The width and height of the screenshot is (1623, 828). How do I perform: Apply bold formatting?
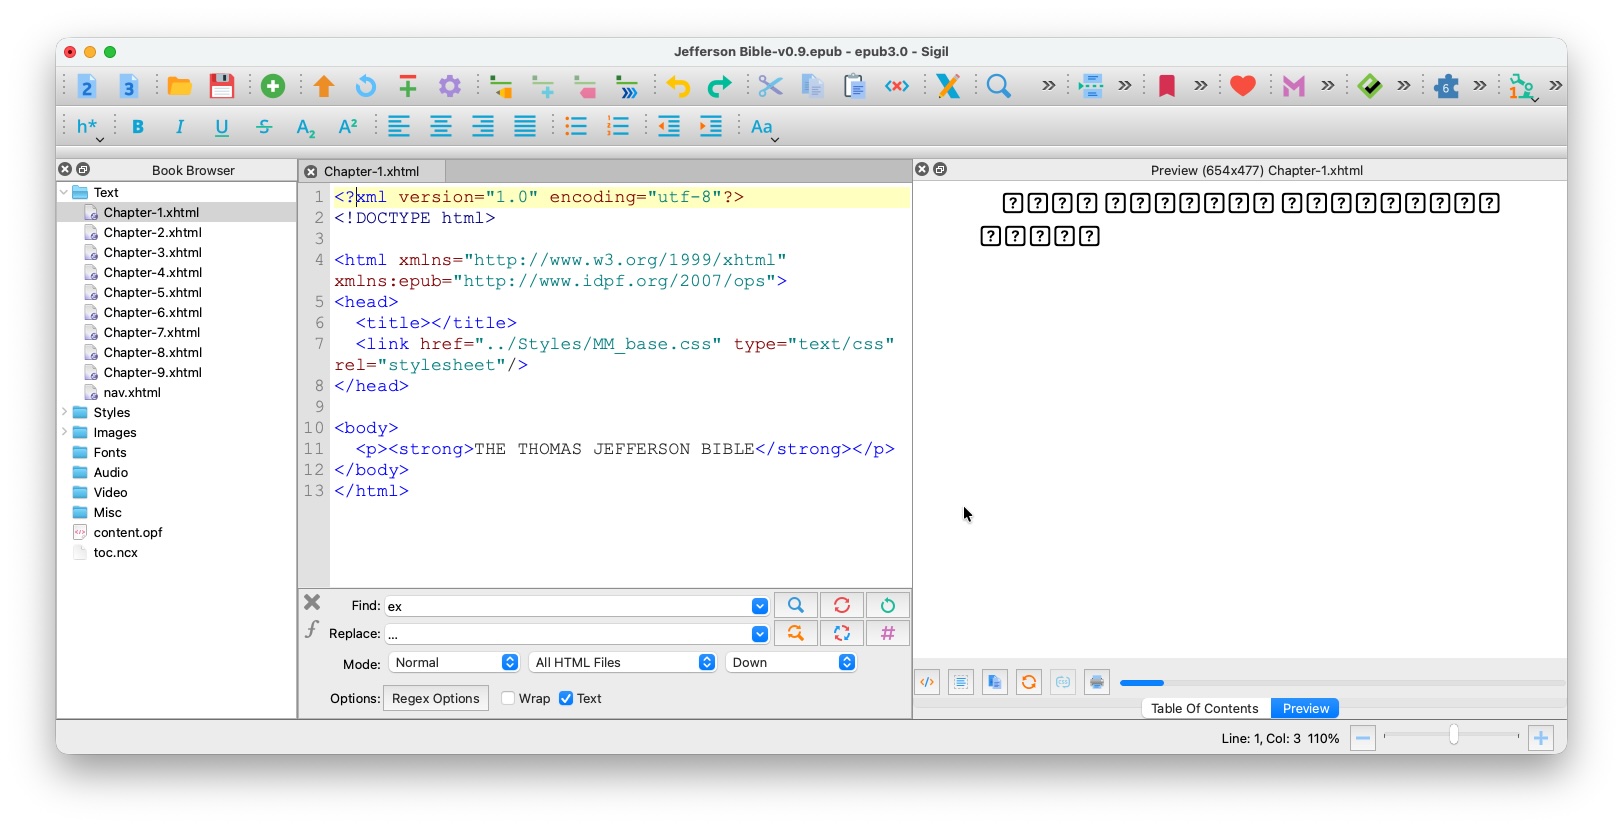click(x=138, y=127)
